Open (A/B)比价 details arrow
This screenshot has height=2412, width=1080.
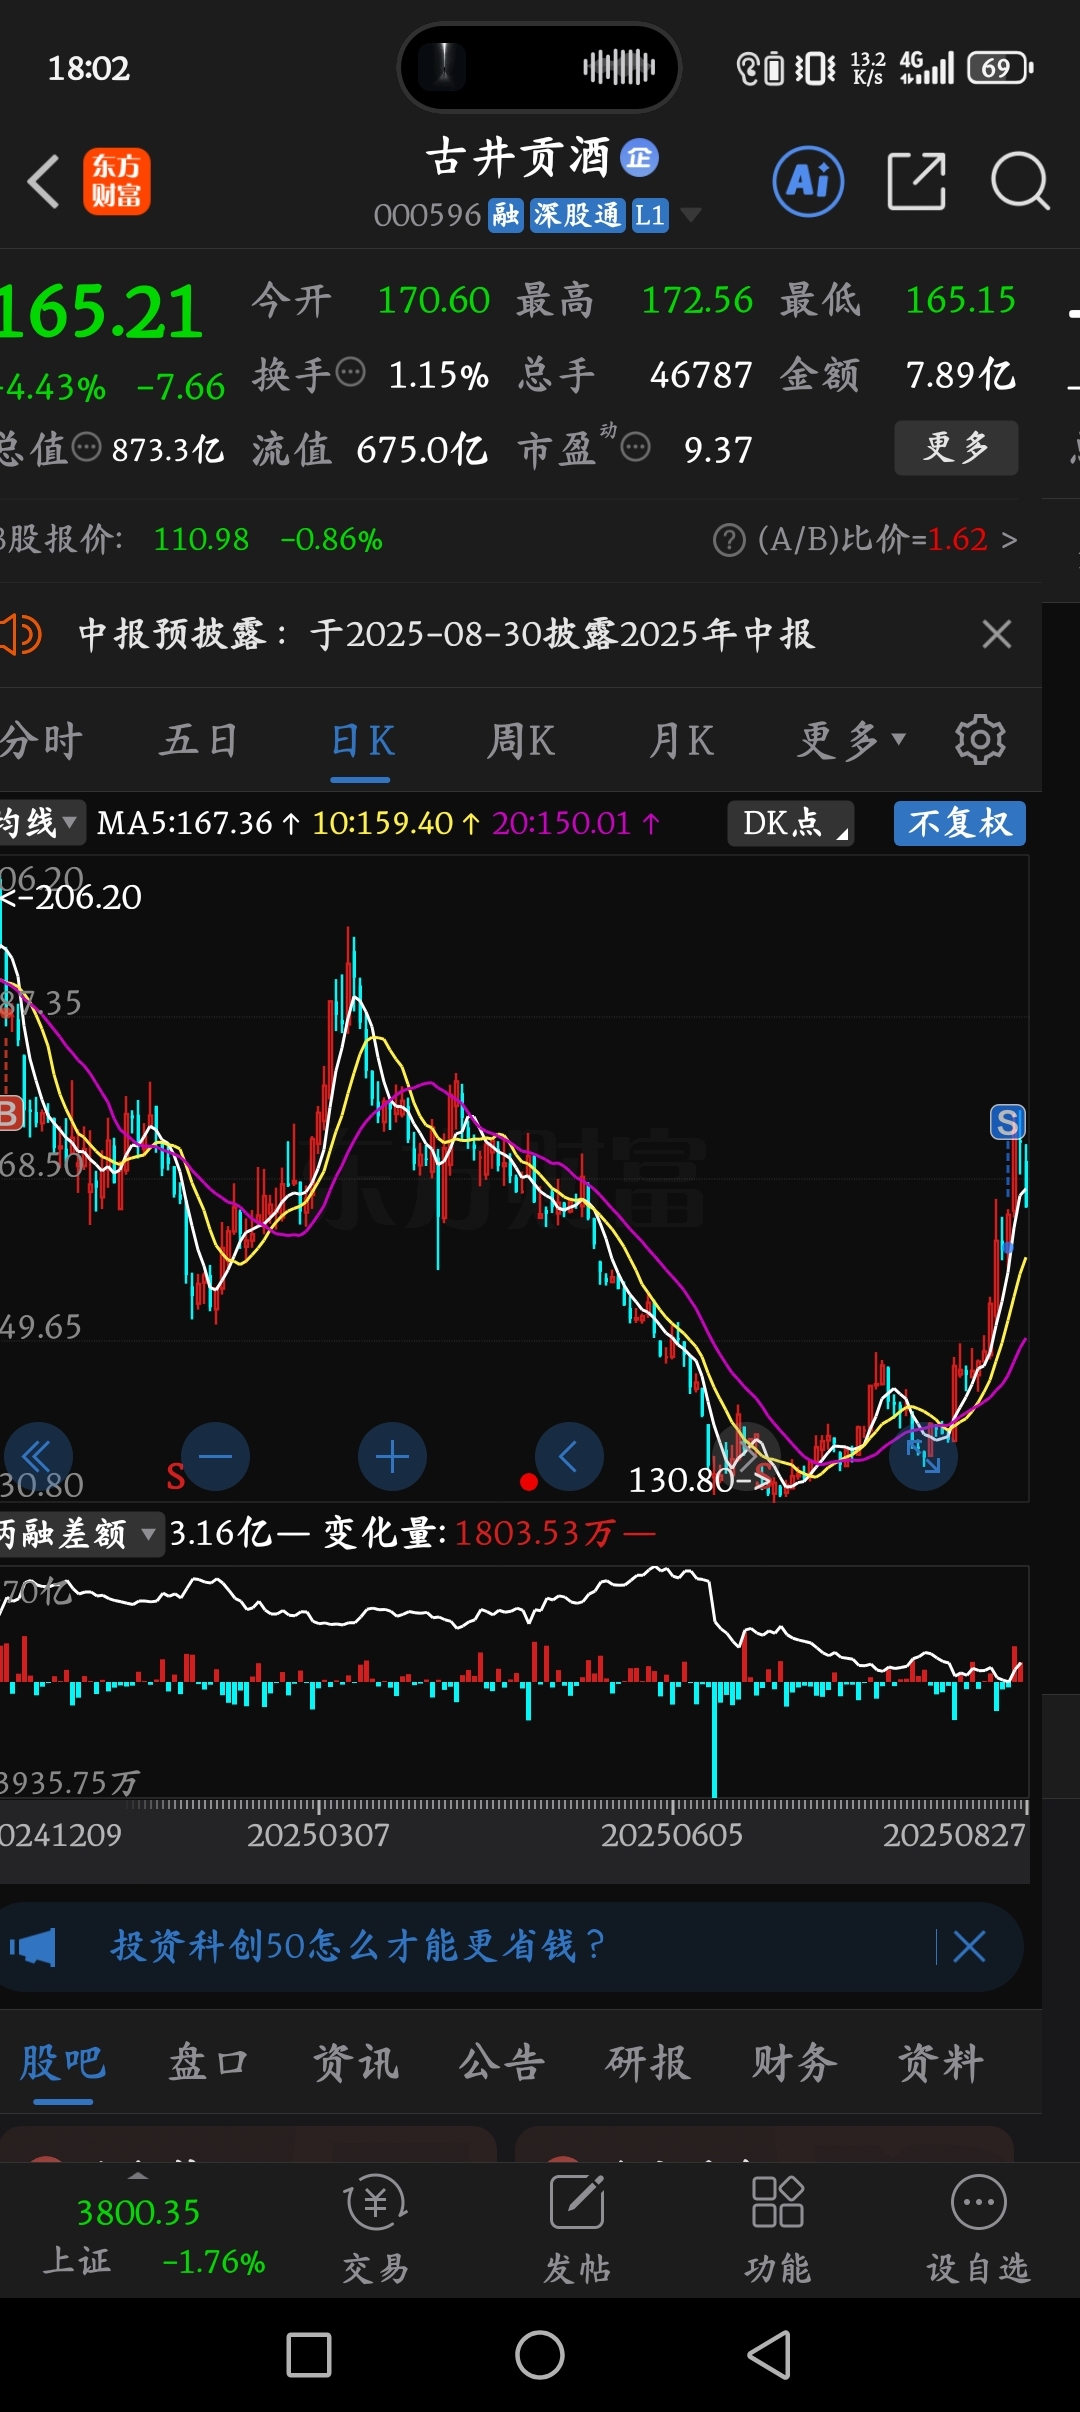click(1009, 540)
